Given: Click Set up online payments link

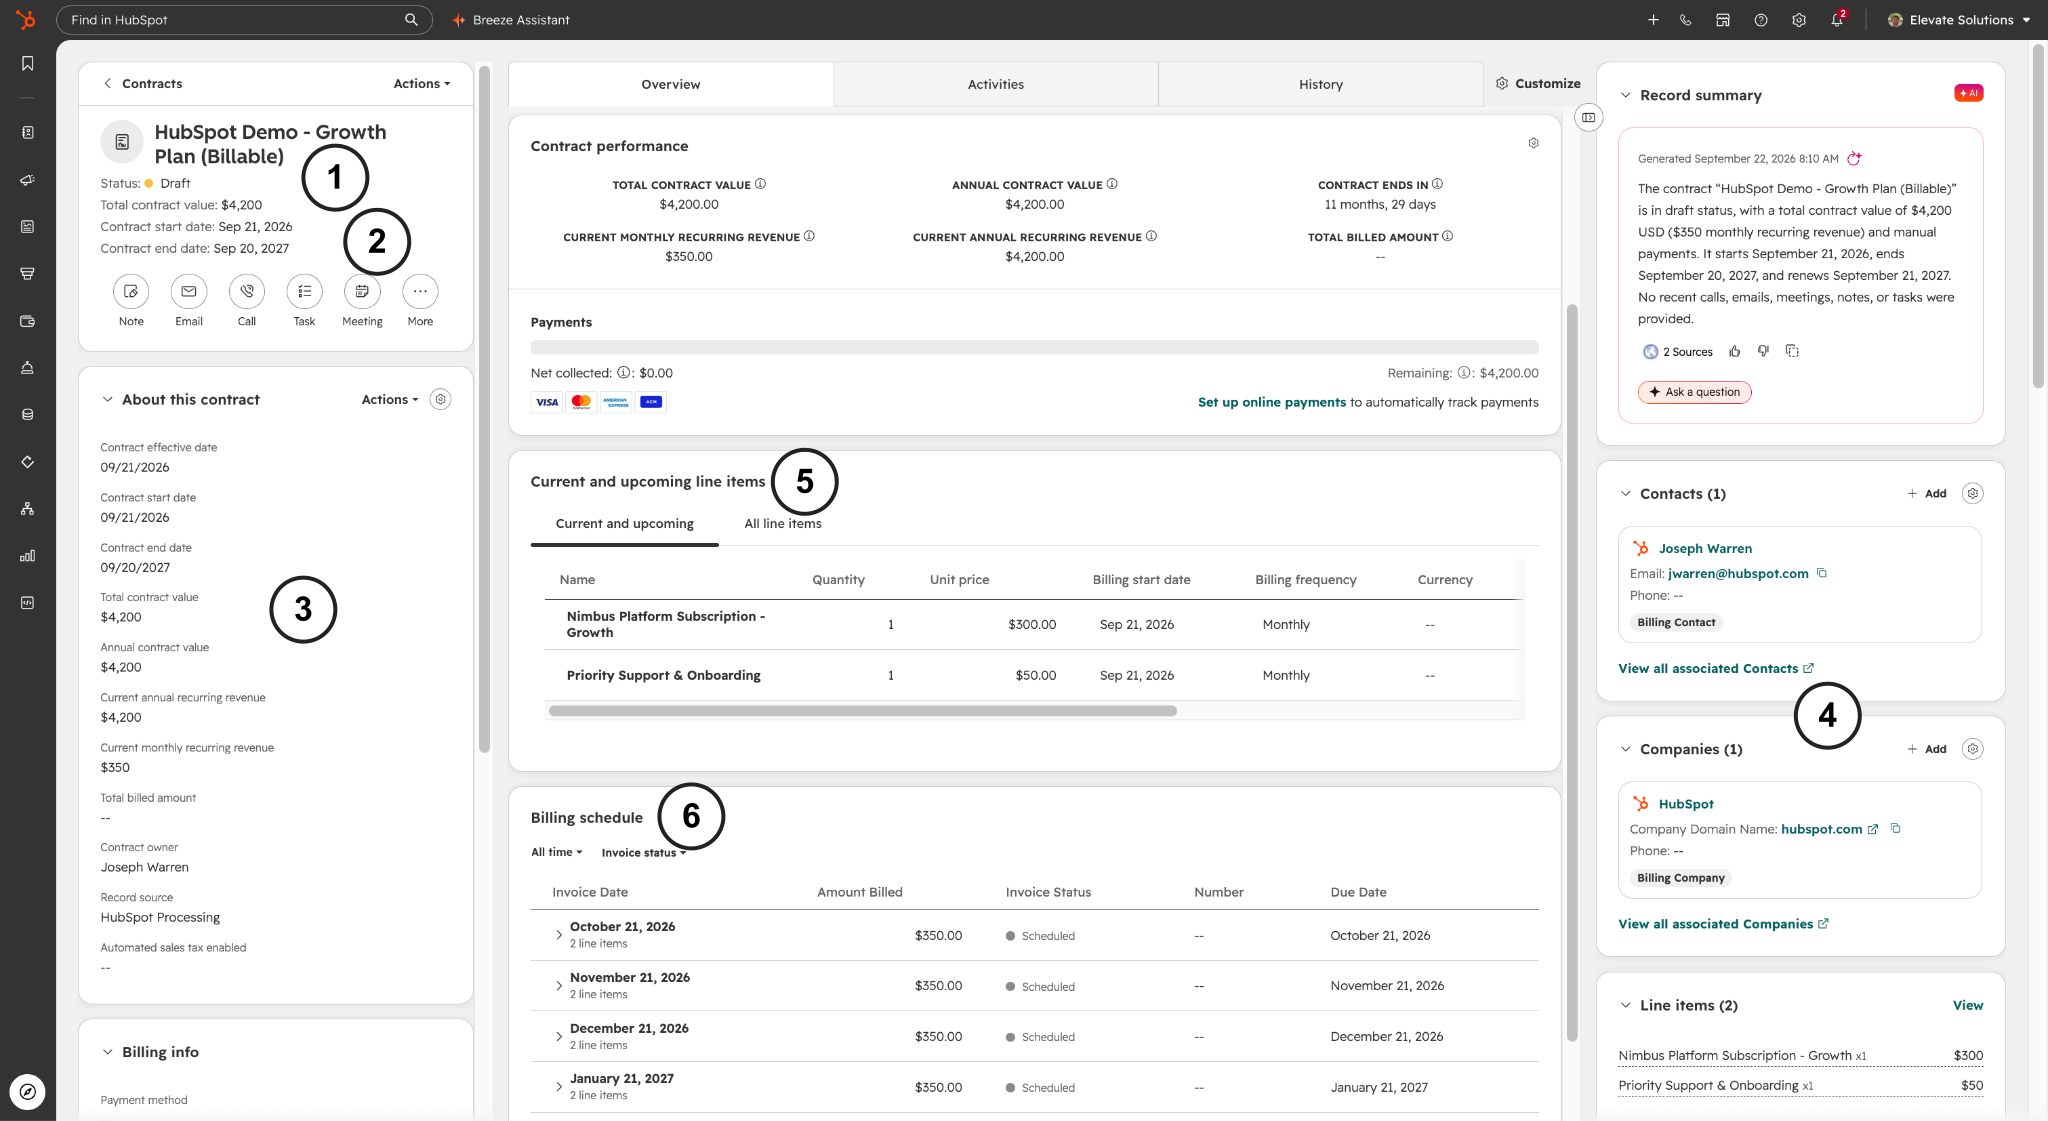Looking at the screenshot, I should click(x=1272, y=402).
